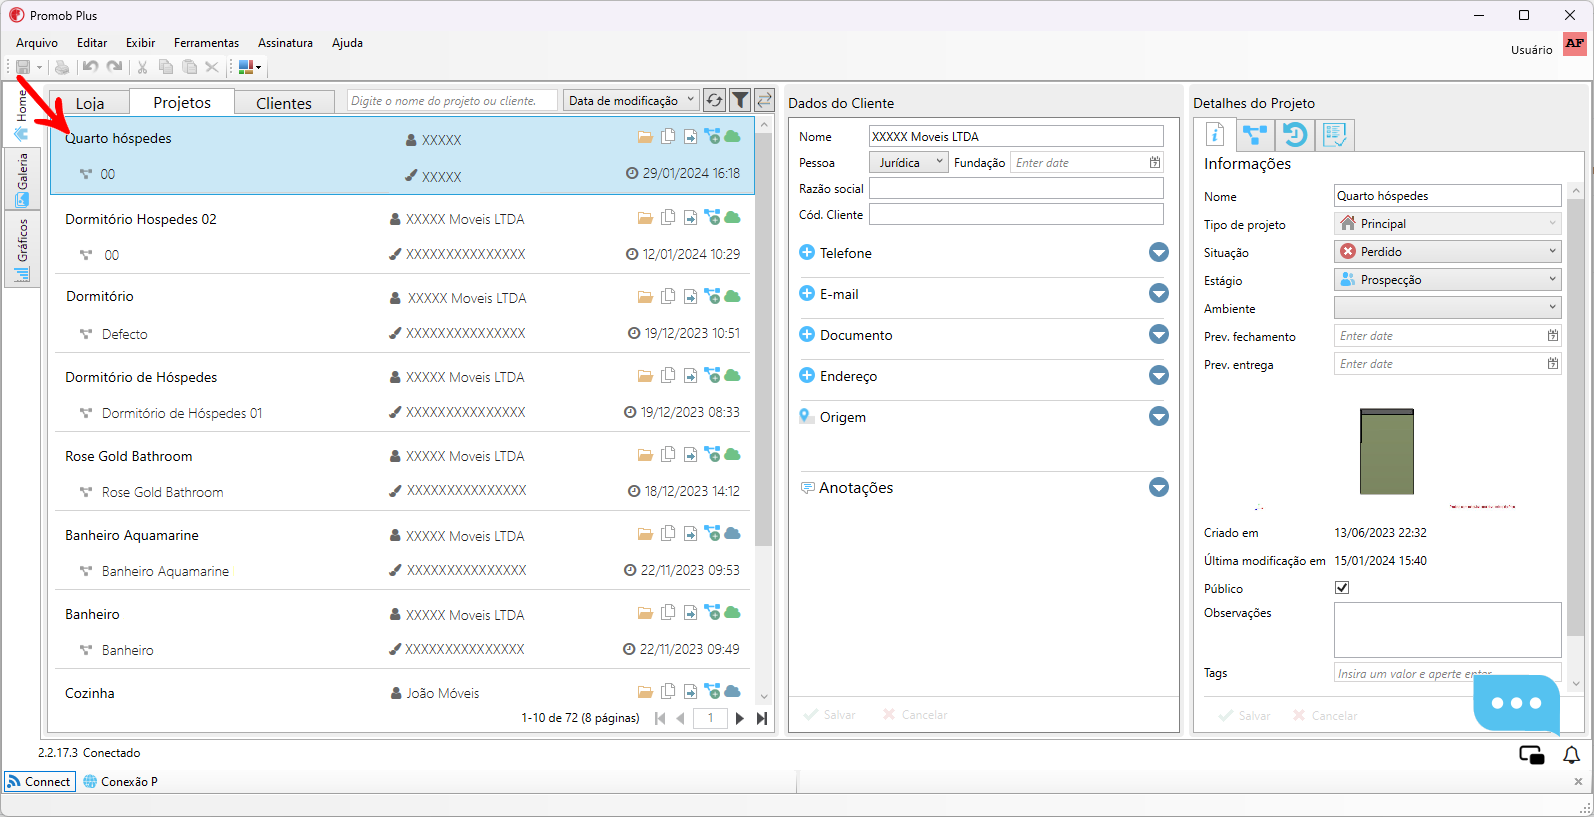The width and height of the screenshot is (1594, 817).
Task: Click the print icon in the toolbar
Action: coord(62,67)
